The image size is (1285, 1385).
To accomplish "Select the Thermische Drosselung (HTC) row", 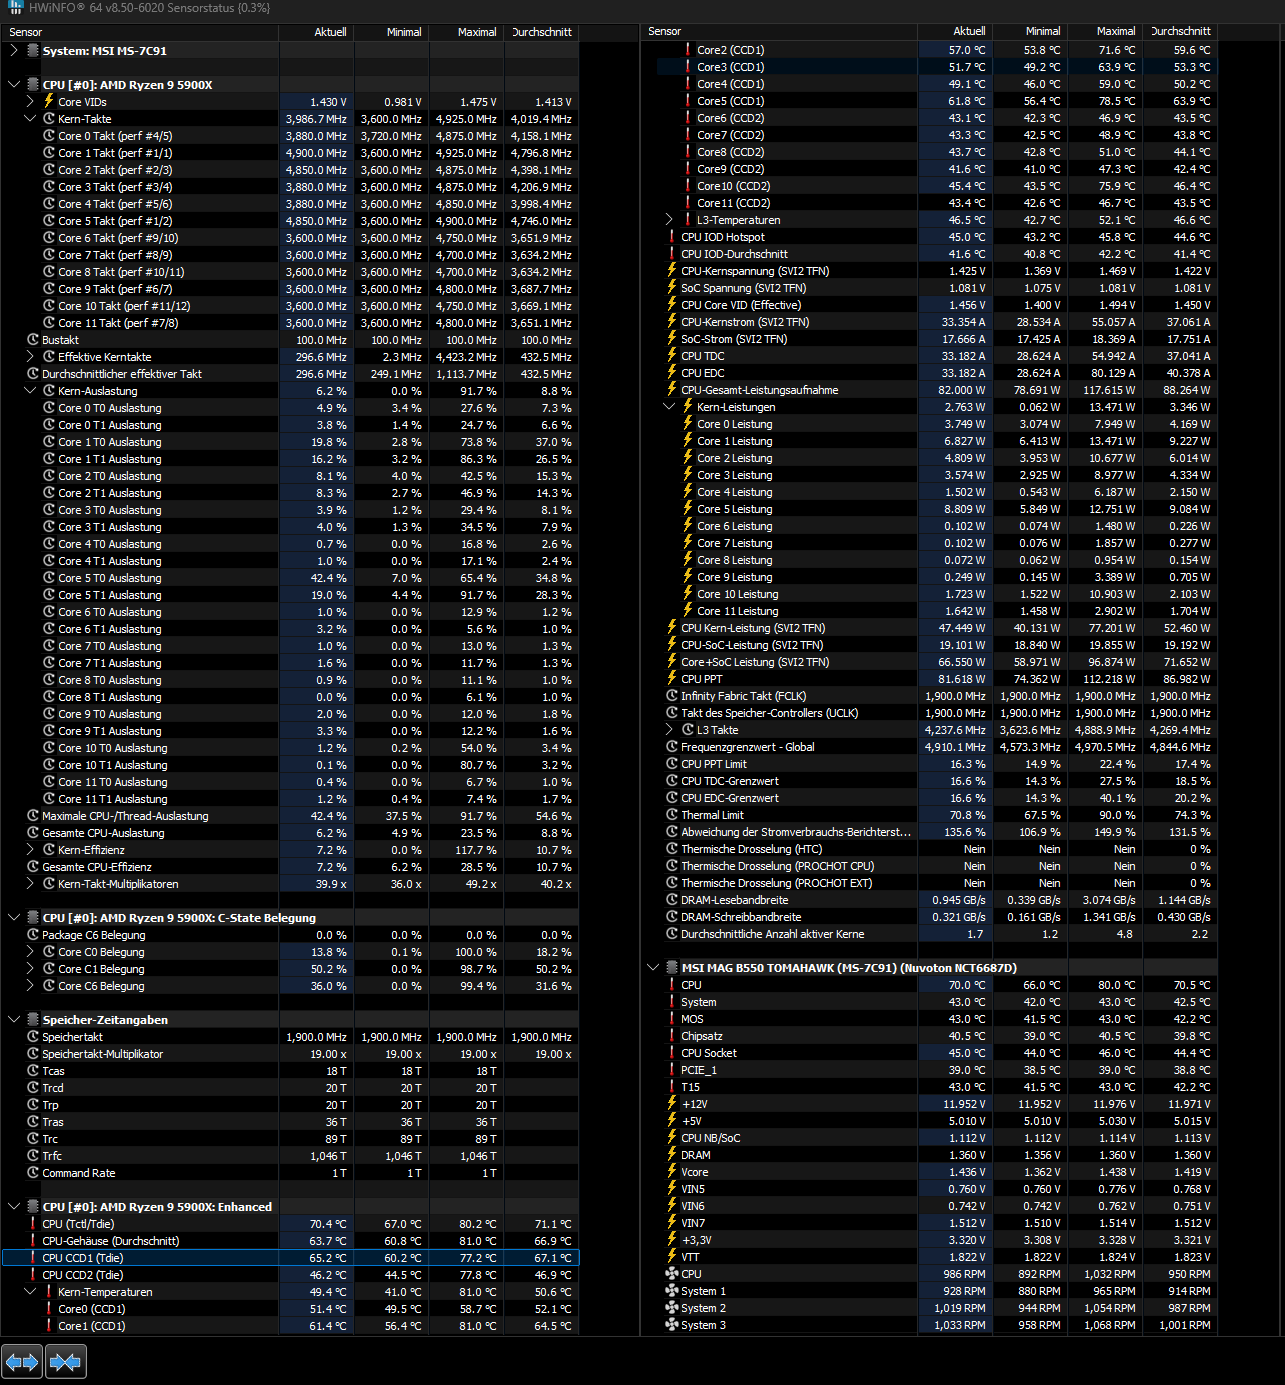I will coord(930,849).
